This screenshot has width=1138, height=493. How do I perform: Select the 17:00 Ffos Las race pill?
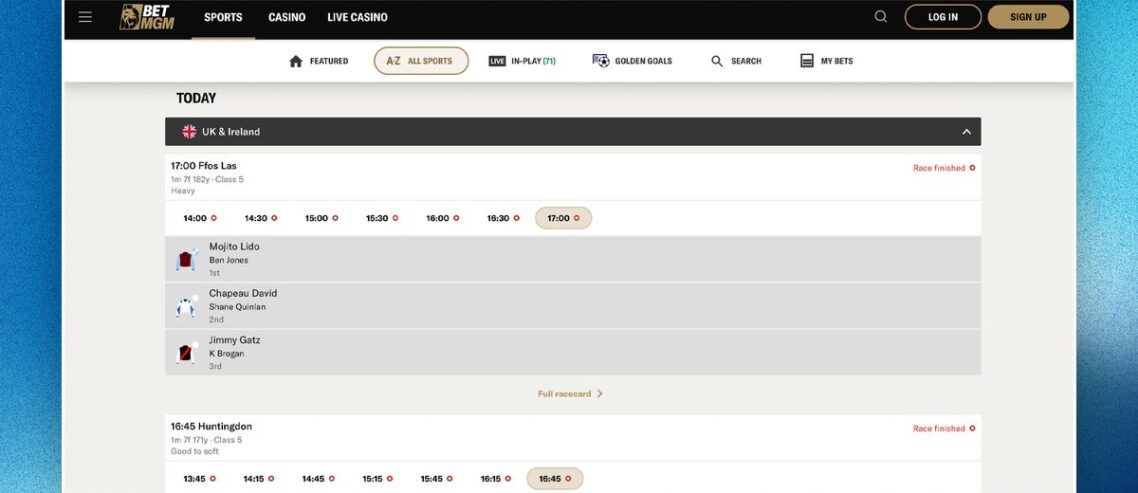(563, 218)
